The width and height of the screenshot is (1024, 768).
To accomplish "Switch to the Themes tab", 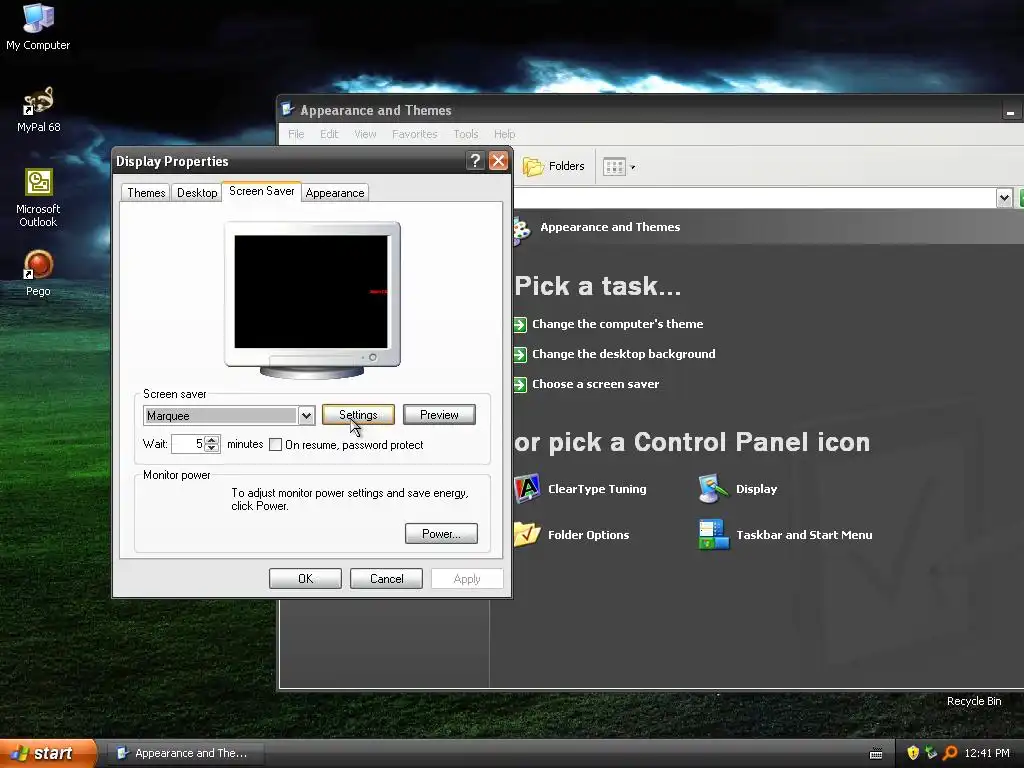I will 146,193.
